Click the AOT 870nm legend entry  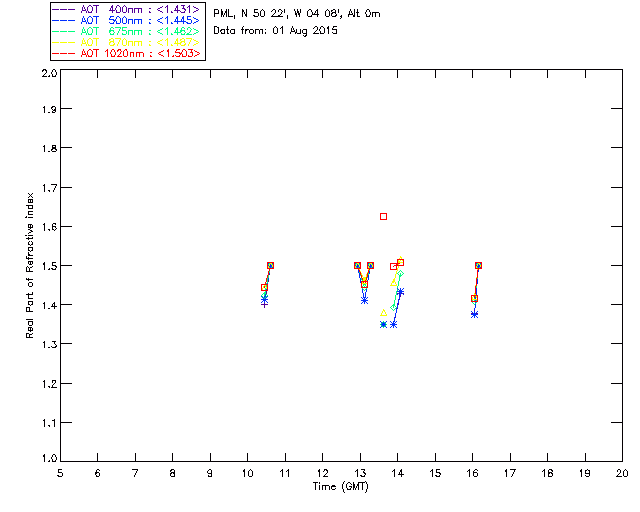(126, 42)
